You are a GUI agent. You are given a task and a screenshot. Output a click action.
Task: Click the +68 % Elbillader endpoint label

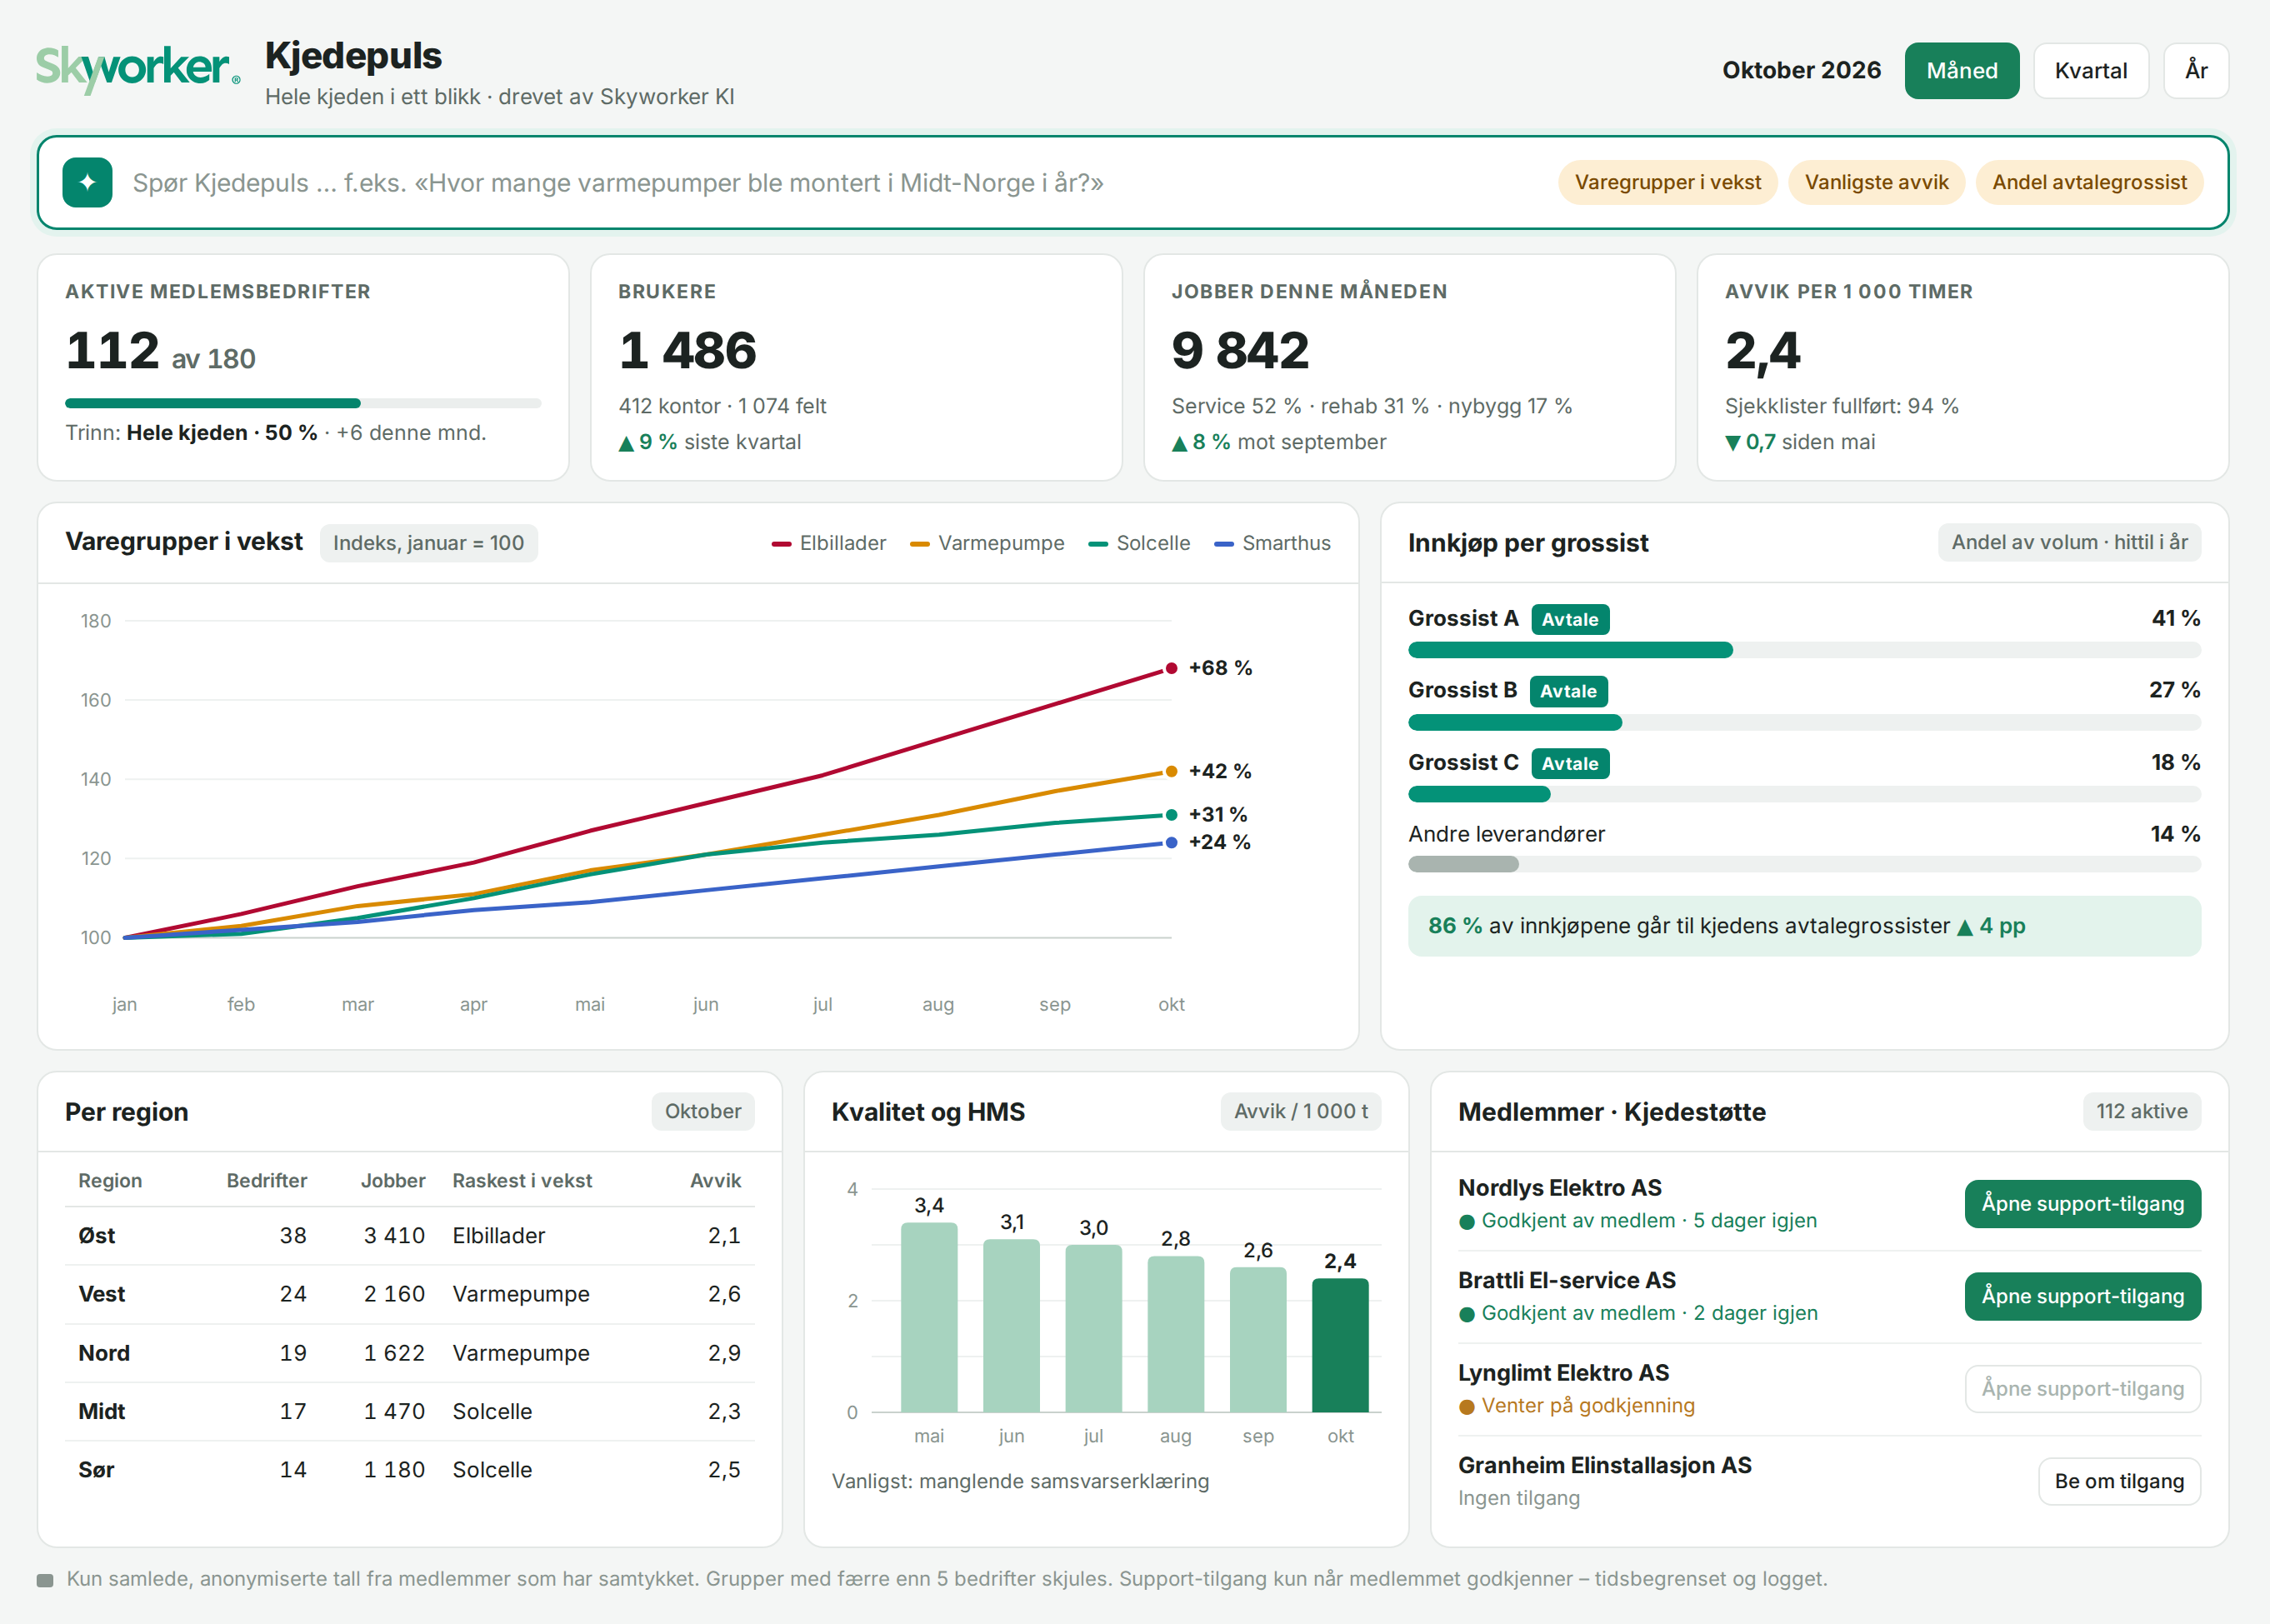(1220, 668)
